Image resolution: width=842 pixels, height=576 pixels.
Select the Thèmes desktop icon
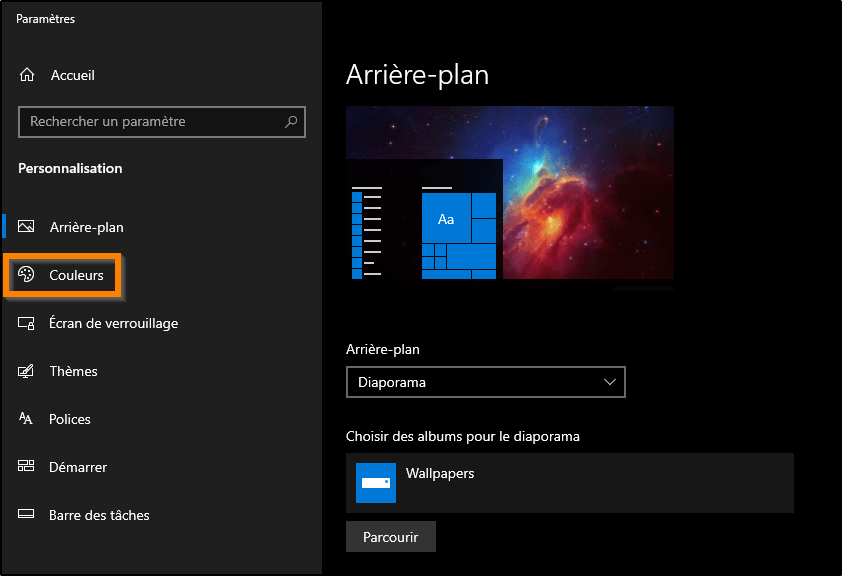pos(25,371)
